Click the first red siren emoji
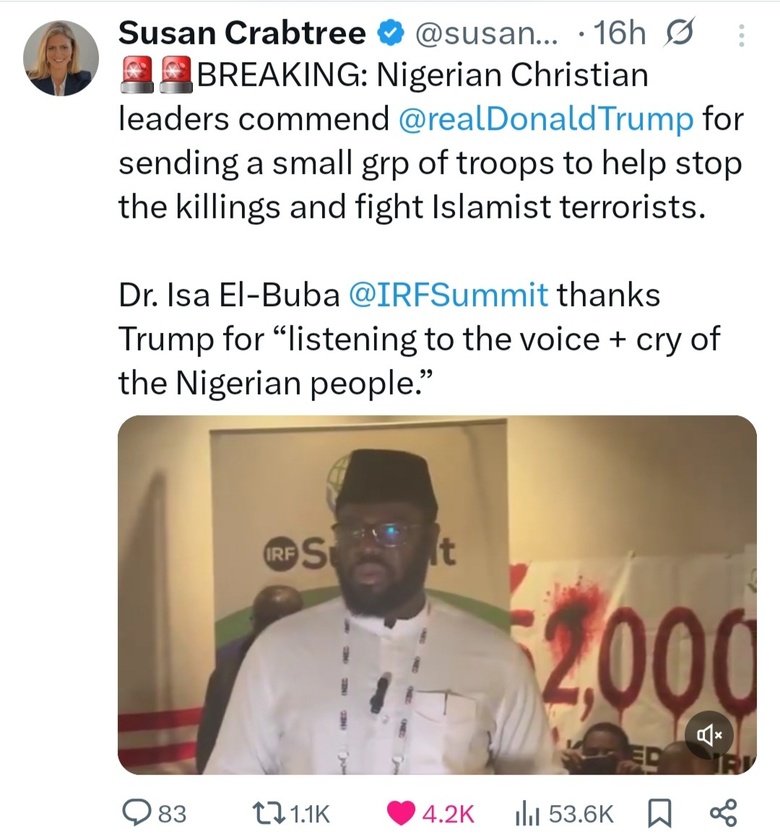 [137, 75]
